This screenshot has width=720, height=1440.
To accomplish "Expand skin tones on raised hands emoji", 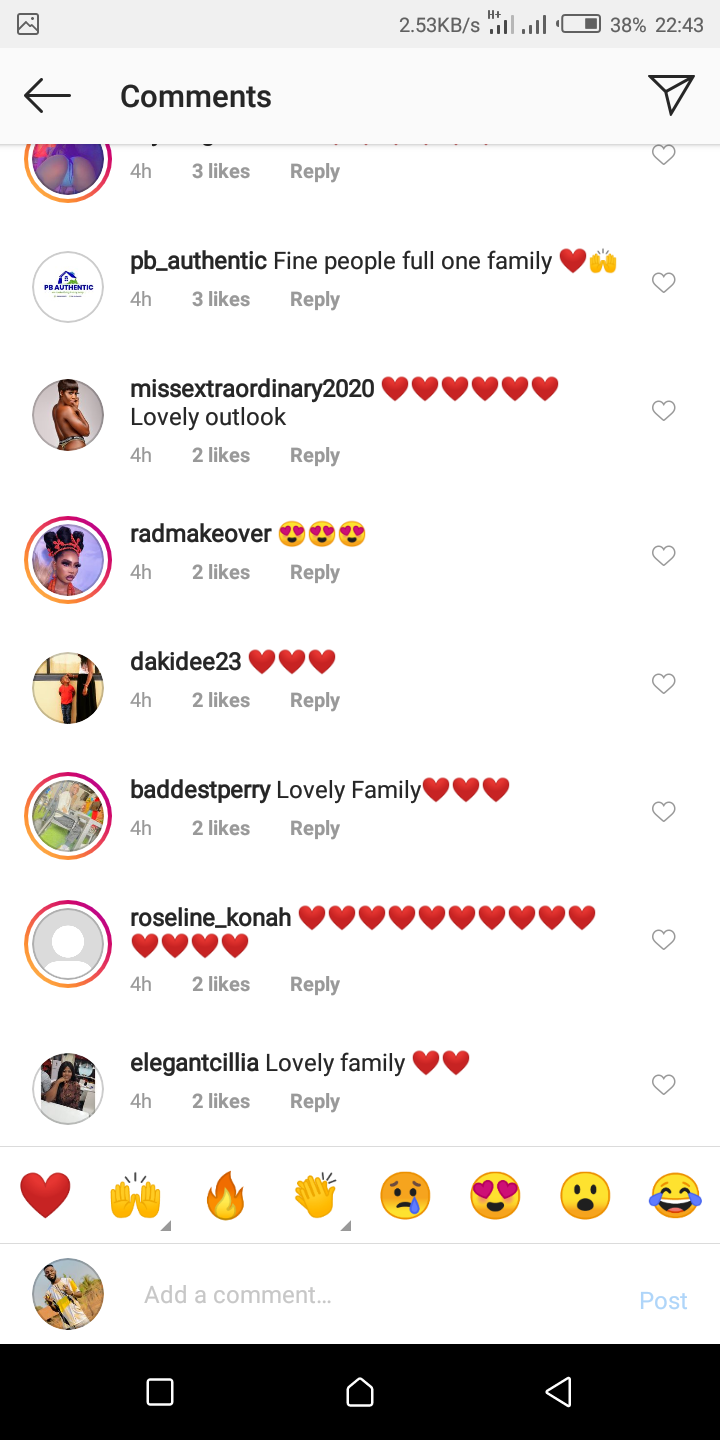I will pyautogui.click(x=165, y=1226).
